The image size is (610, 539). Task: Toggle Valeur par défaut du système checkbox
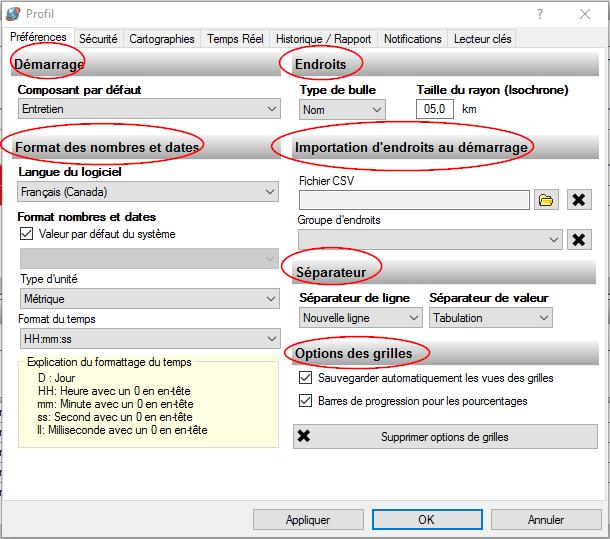pos(27,234)
